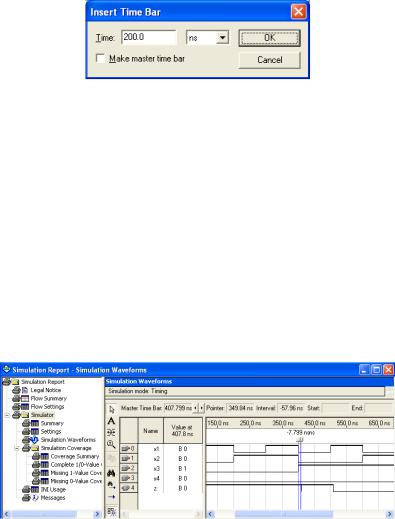Screen dimensions: 395x519
Task: Click the Value at 407.8 ns header
Action: 183,430
